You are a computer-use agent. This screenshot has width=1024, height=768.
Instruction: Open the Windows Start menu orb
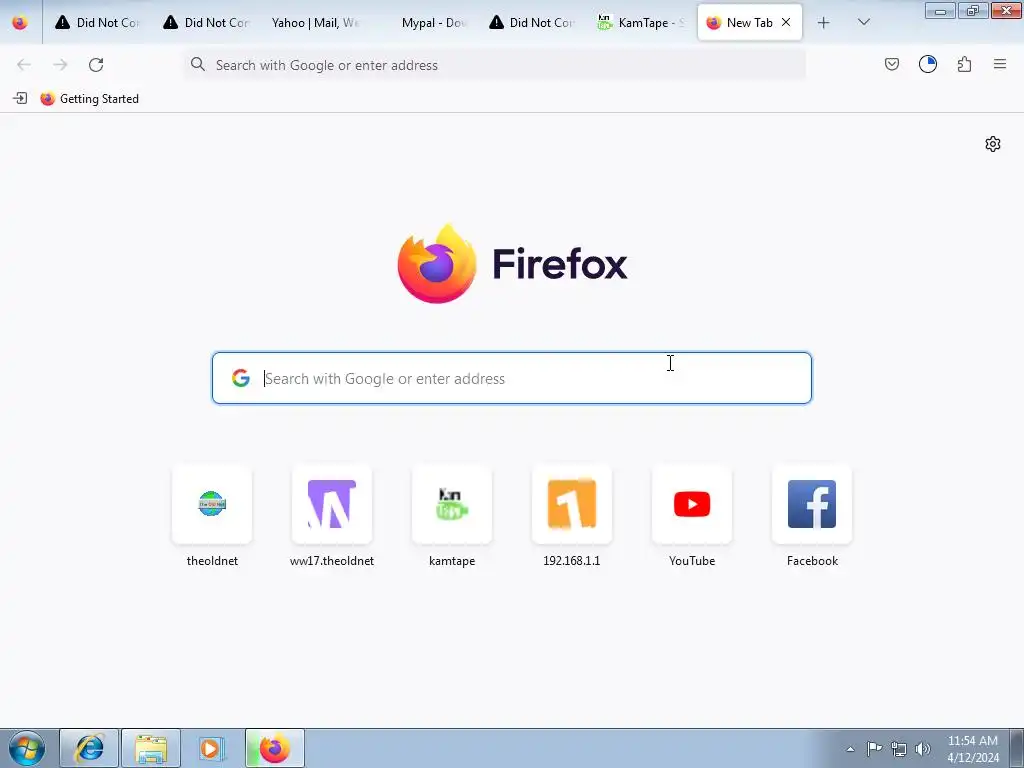[x=27, y=748]
